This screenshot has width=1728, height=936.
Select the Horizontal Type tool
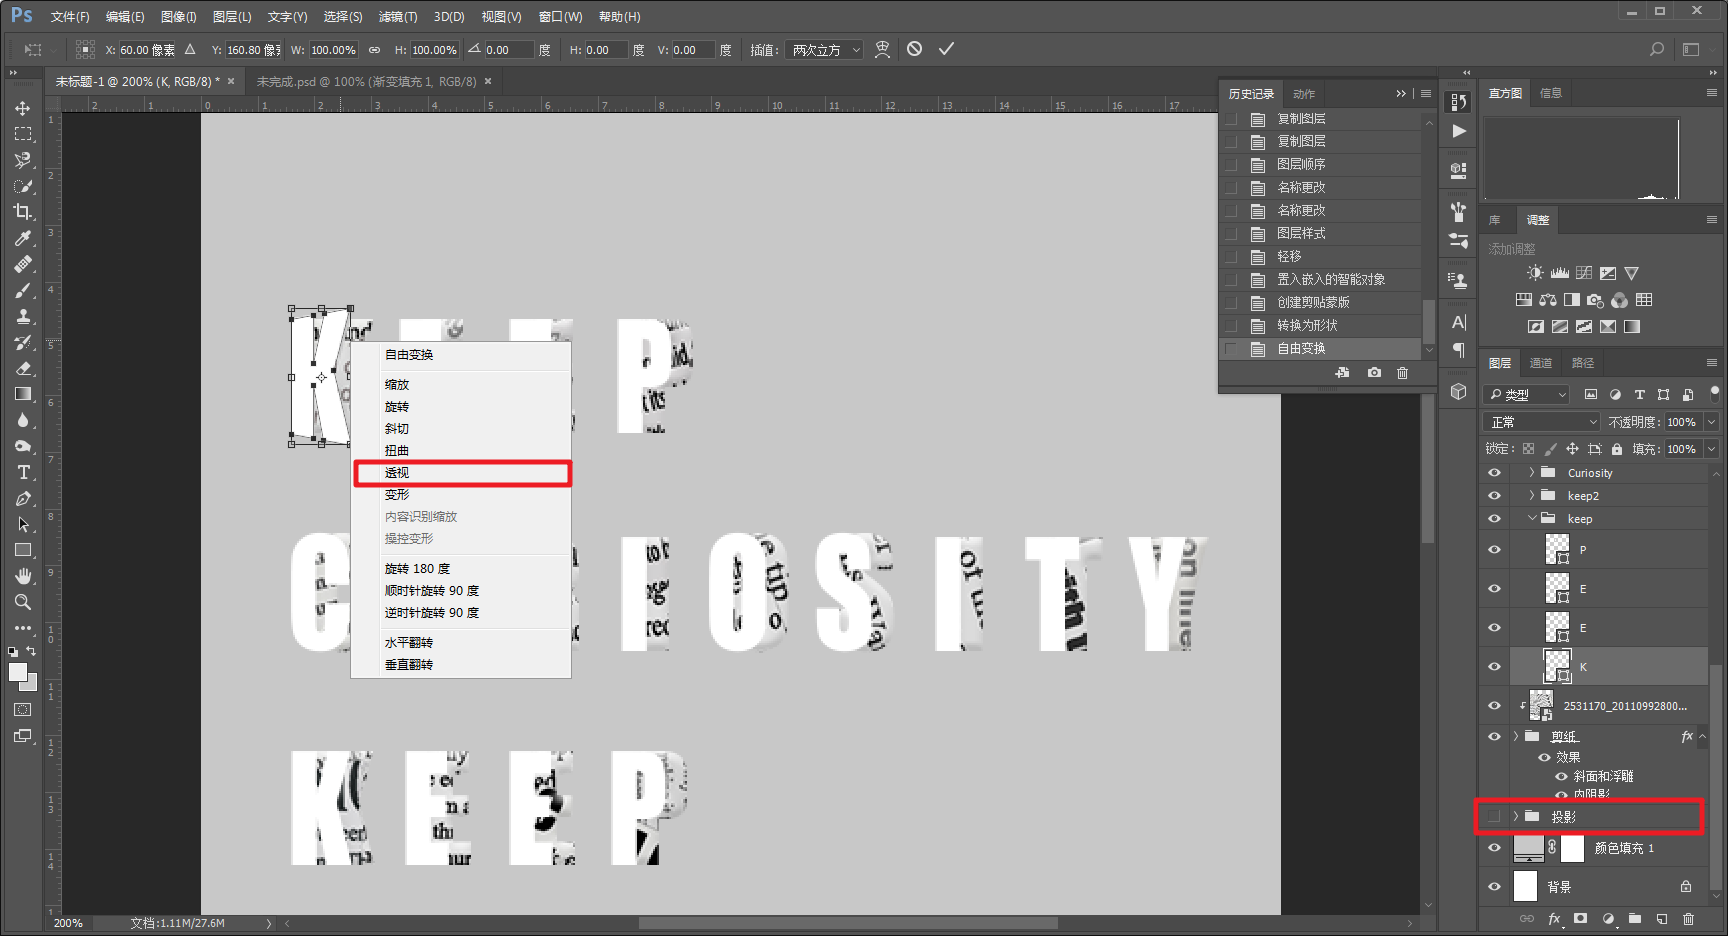[22, 472]
